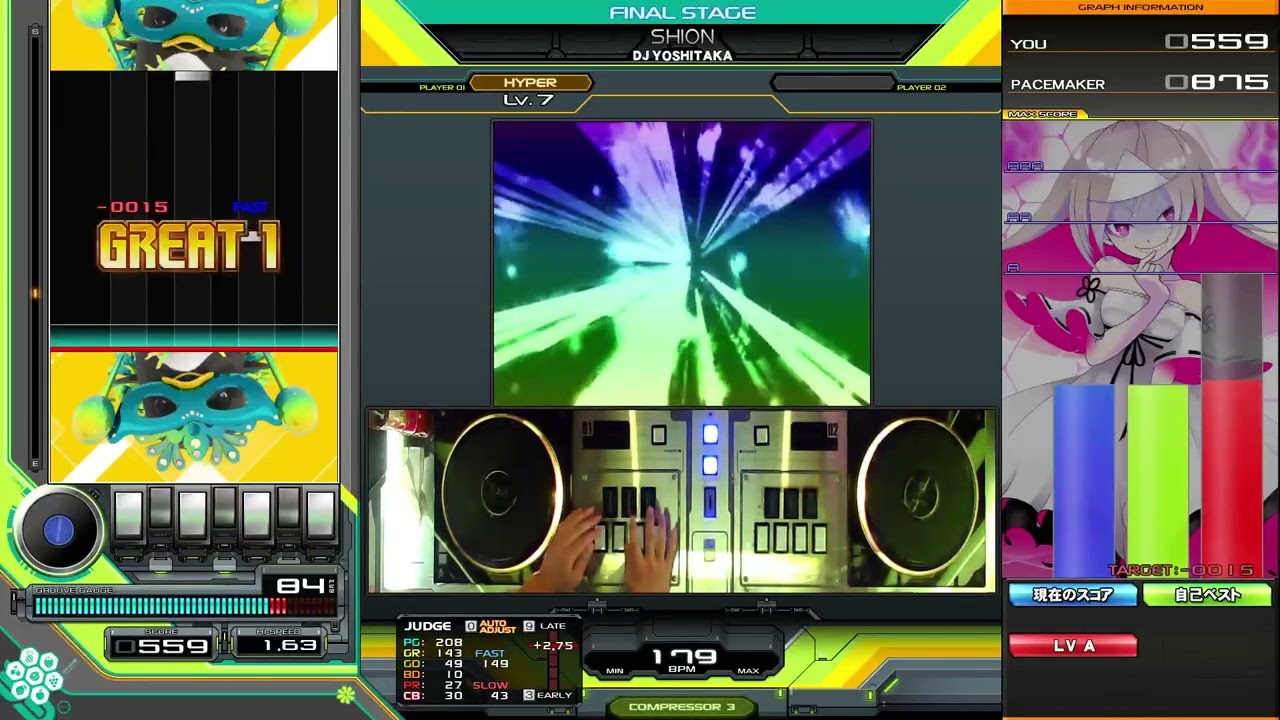1280x720 pixels.
Task: Click the AUTO ADJUST label
Action: (497, 626)
